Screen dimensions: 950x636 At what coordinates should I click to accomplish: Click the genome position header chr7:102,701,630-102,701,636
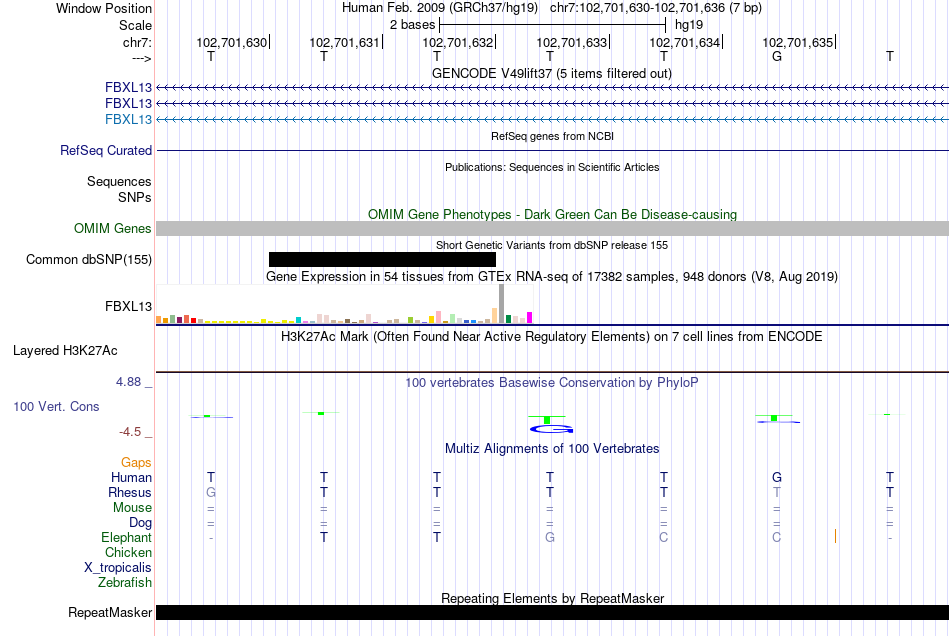coord(656,8)
